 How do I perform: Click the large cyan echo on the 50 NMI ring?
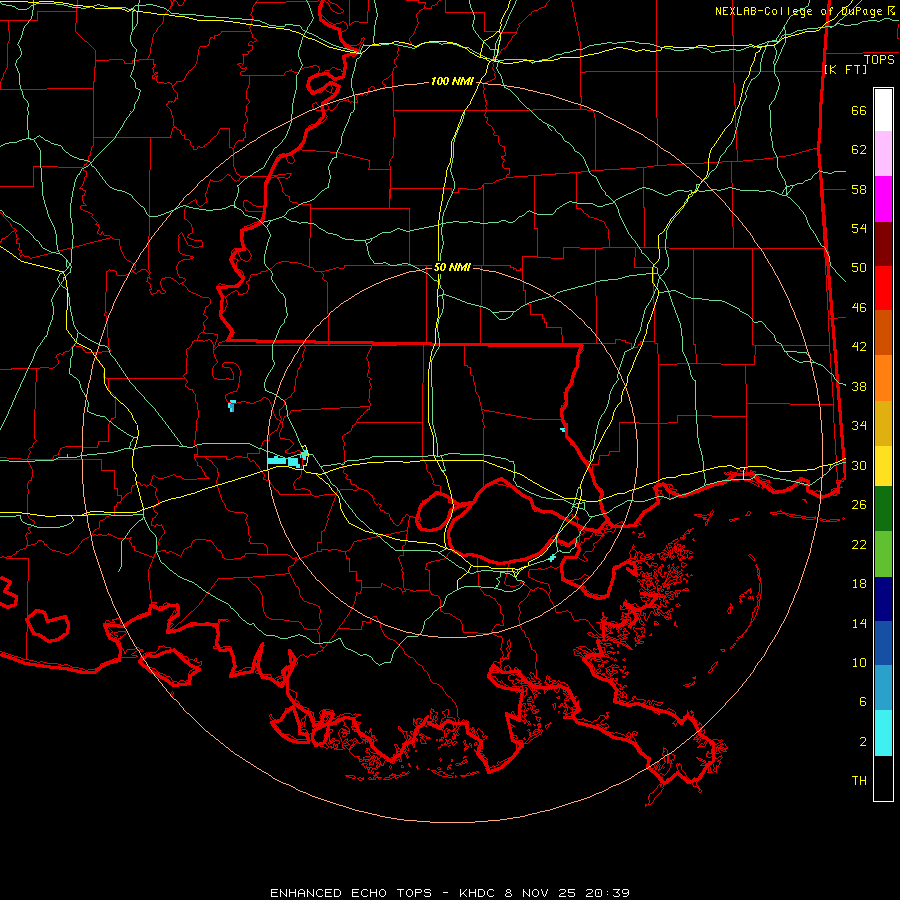[x=283, y=460]
